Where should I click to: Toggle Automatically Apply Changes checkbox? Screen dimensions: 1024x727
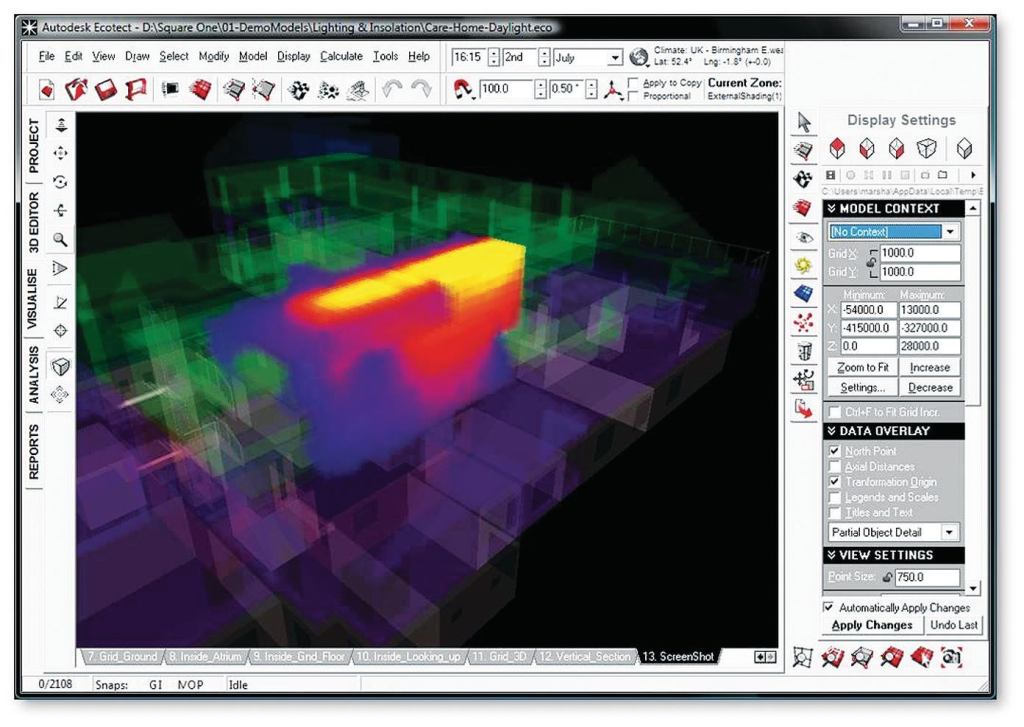pyautogui.click(x=828, y=607)
